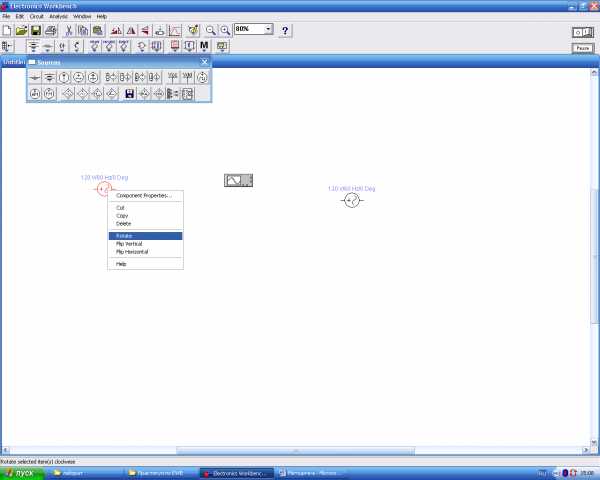Click the Zoom Out magnifier icon
Screen dimensions: 600x480
(210, 30)
